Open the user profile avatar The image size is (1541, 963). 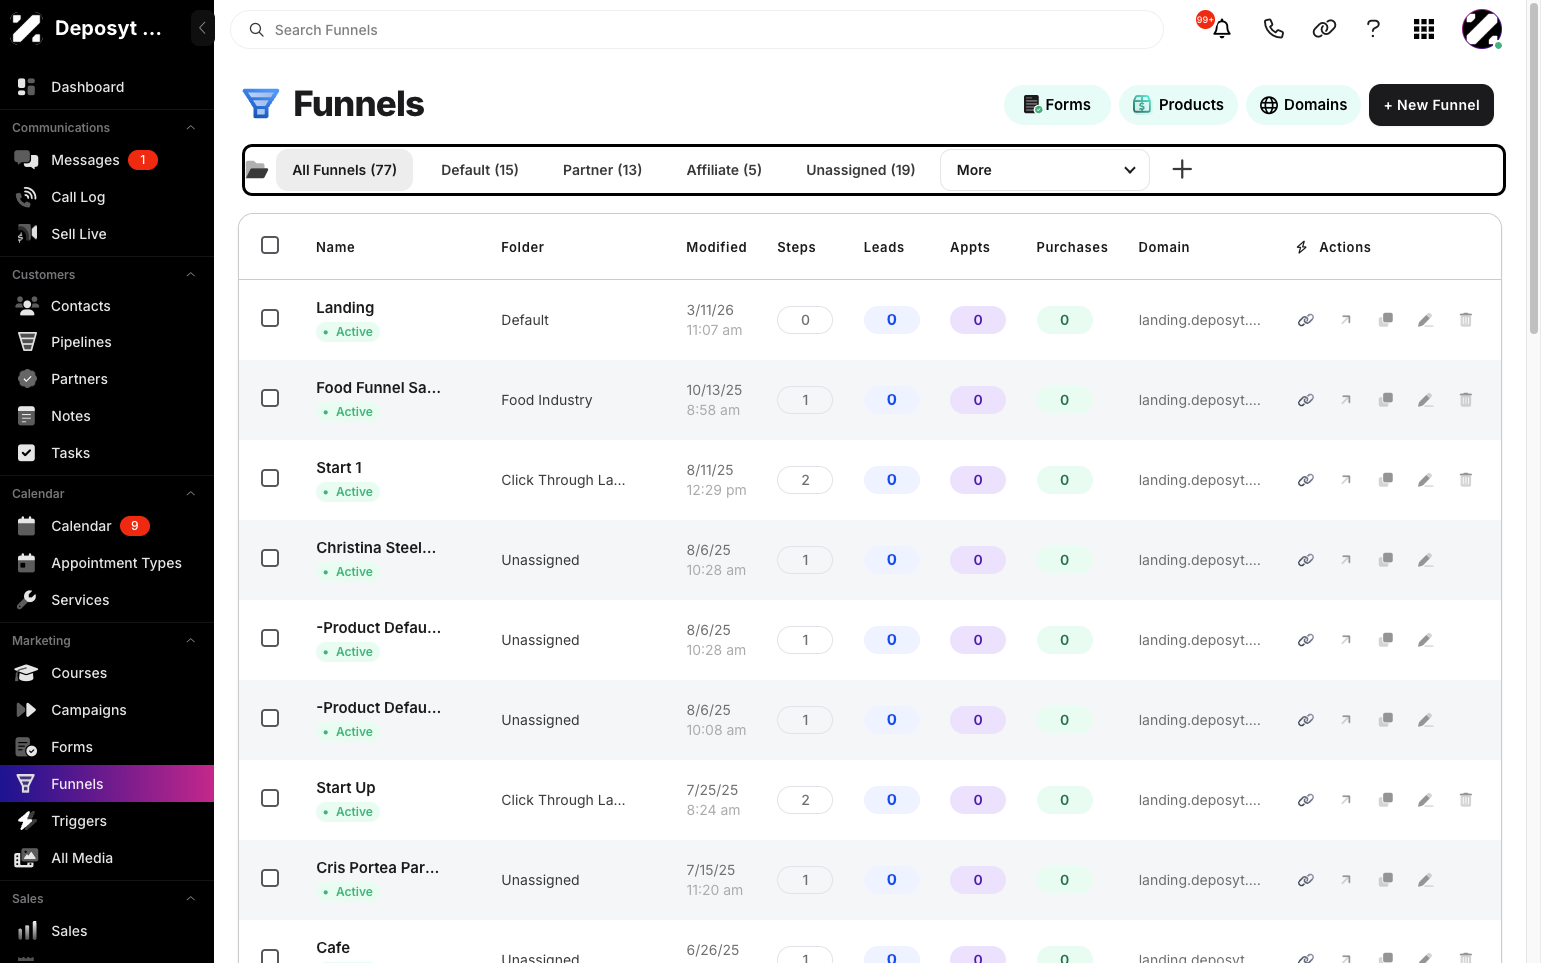(x=1481, y=29)
